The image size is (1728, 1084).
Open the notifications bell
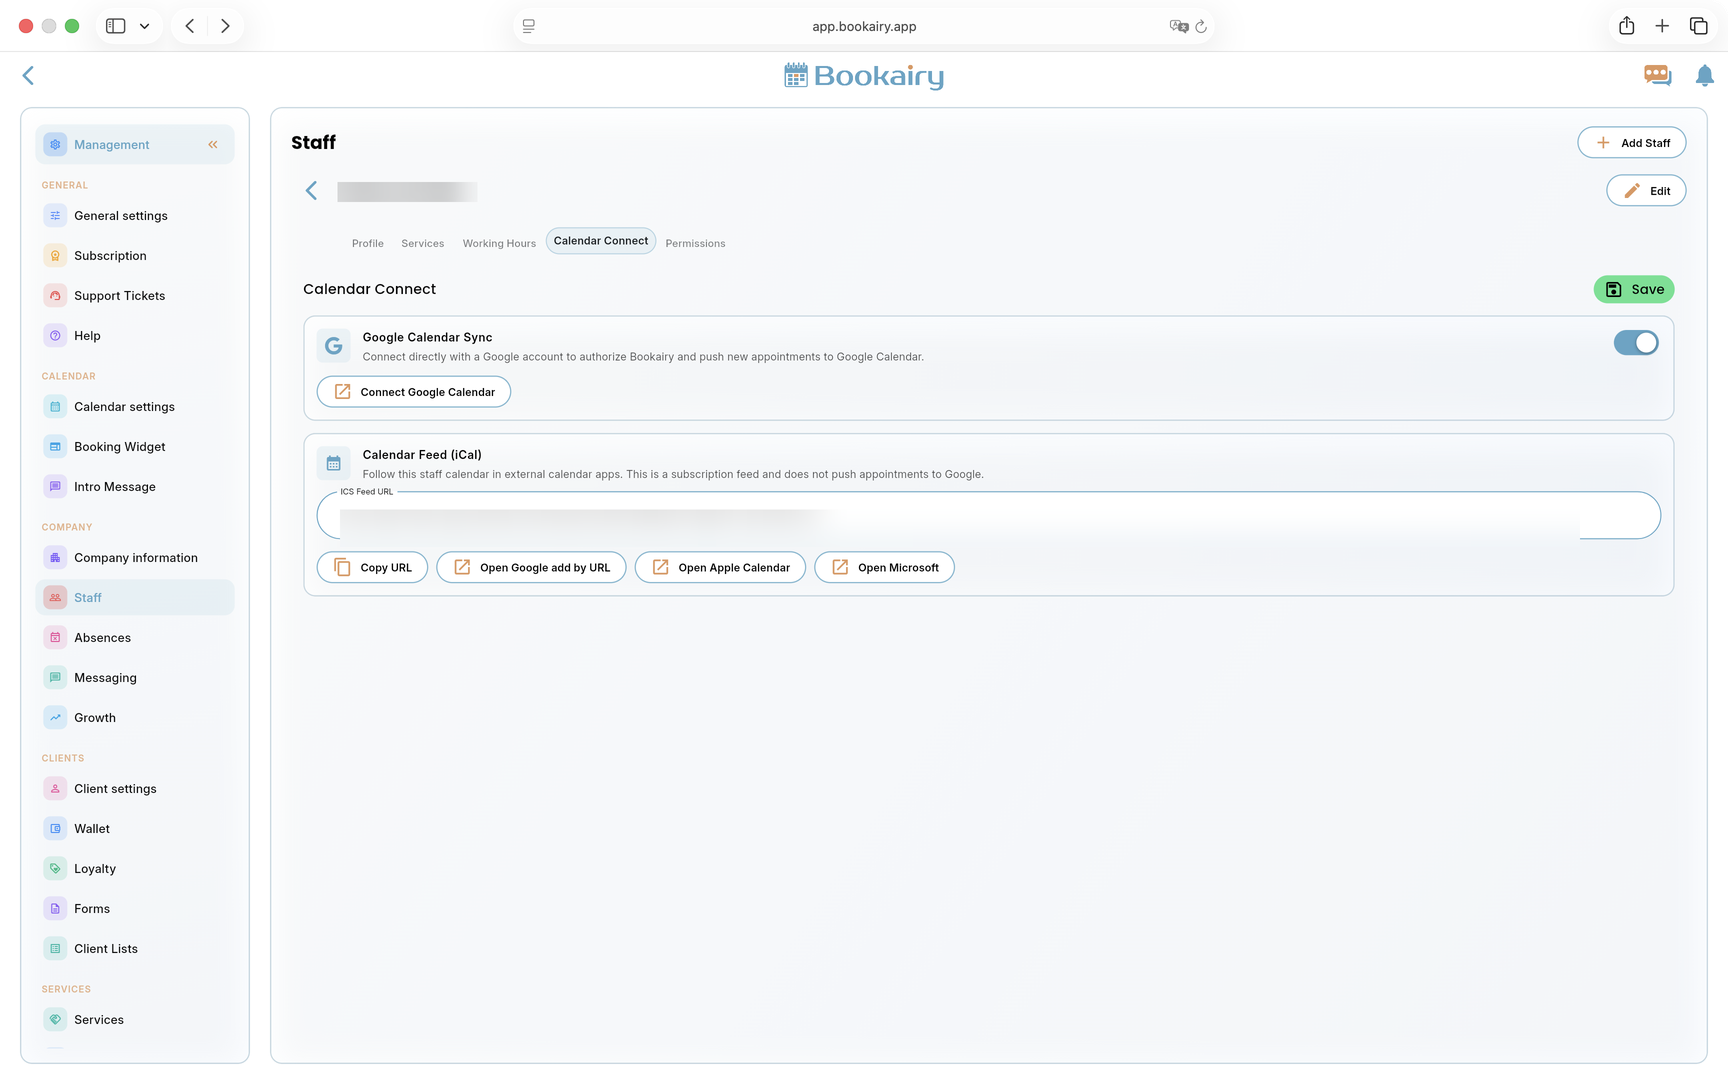(1705, 76)
